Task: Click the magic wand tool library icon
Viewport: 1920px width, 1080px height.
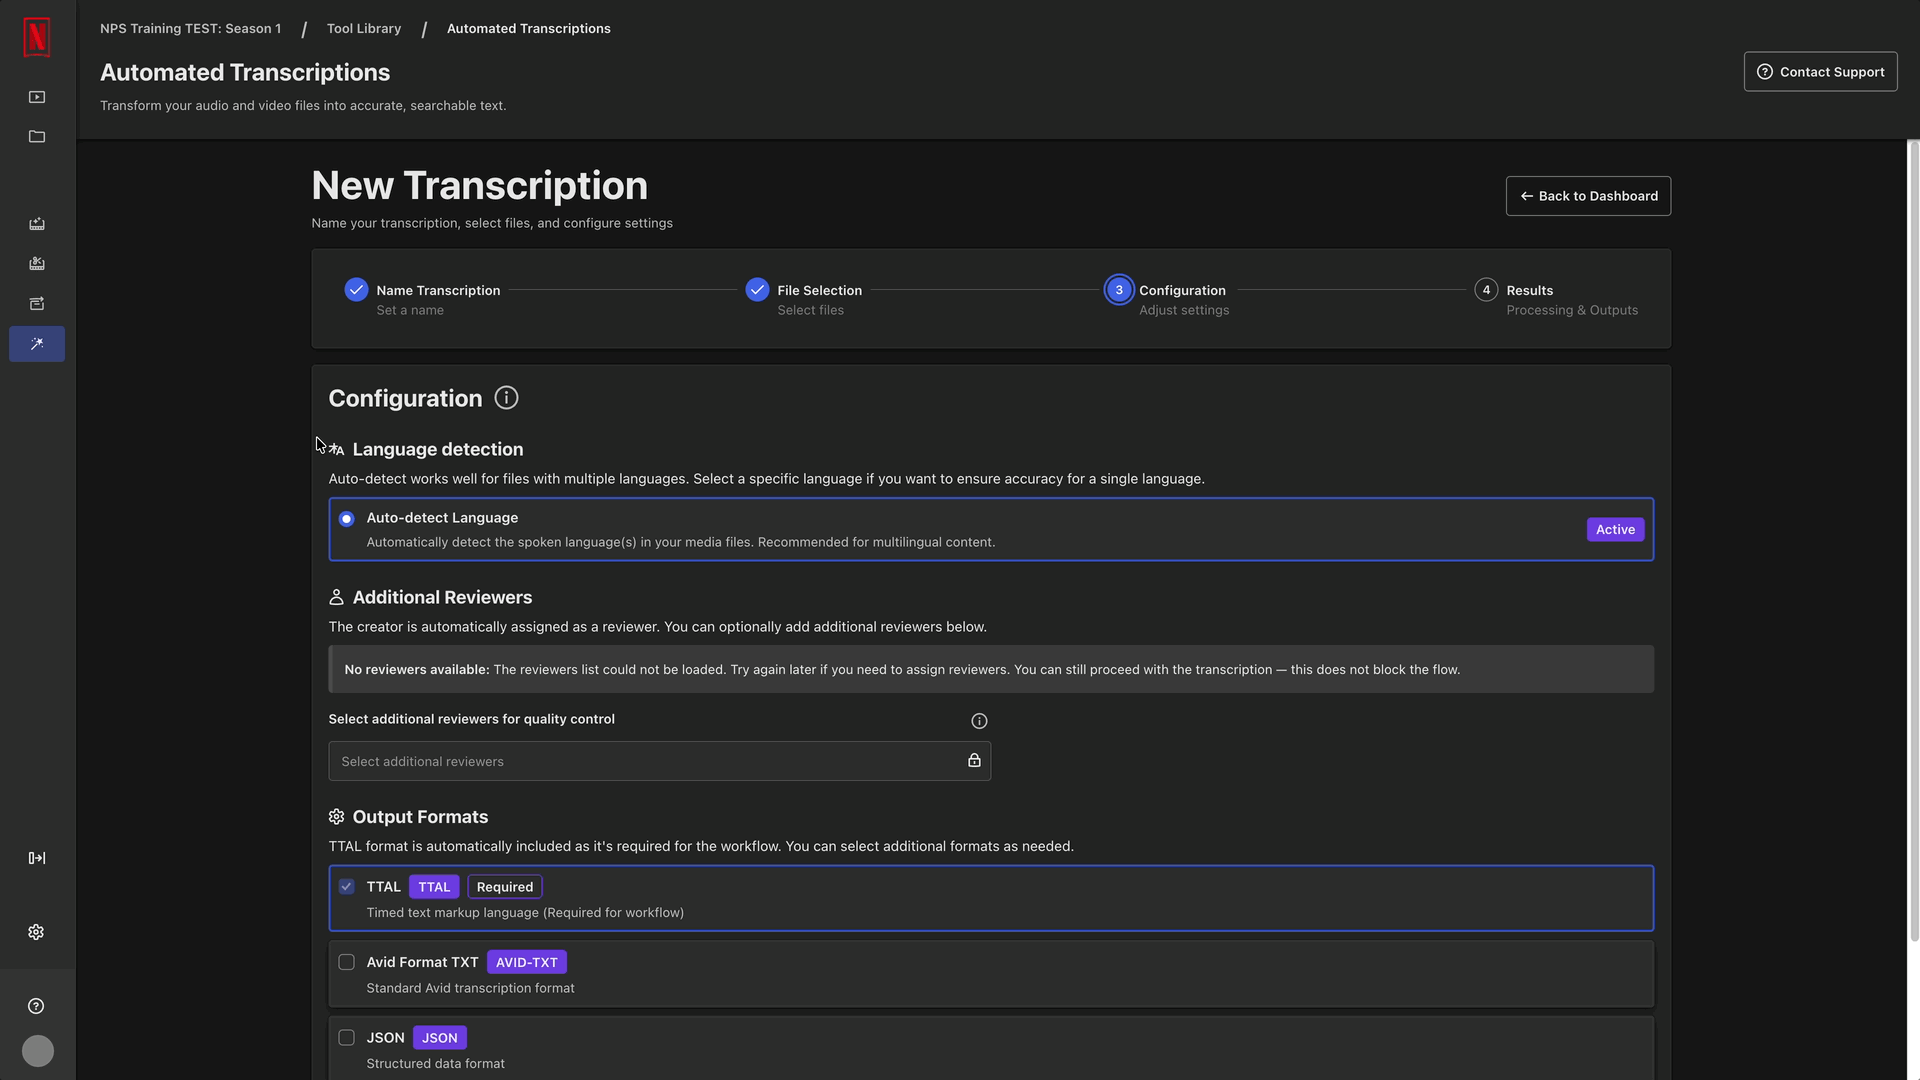Action: [37, 344]
